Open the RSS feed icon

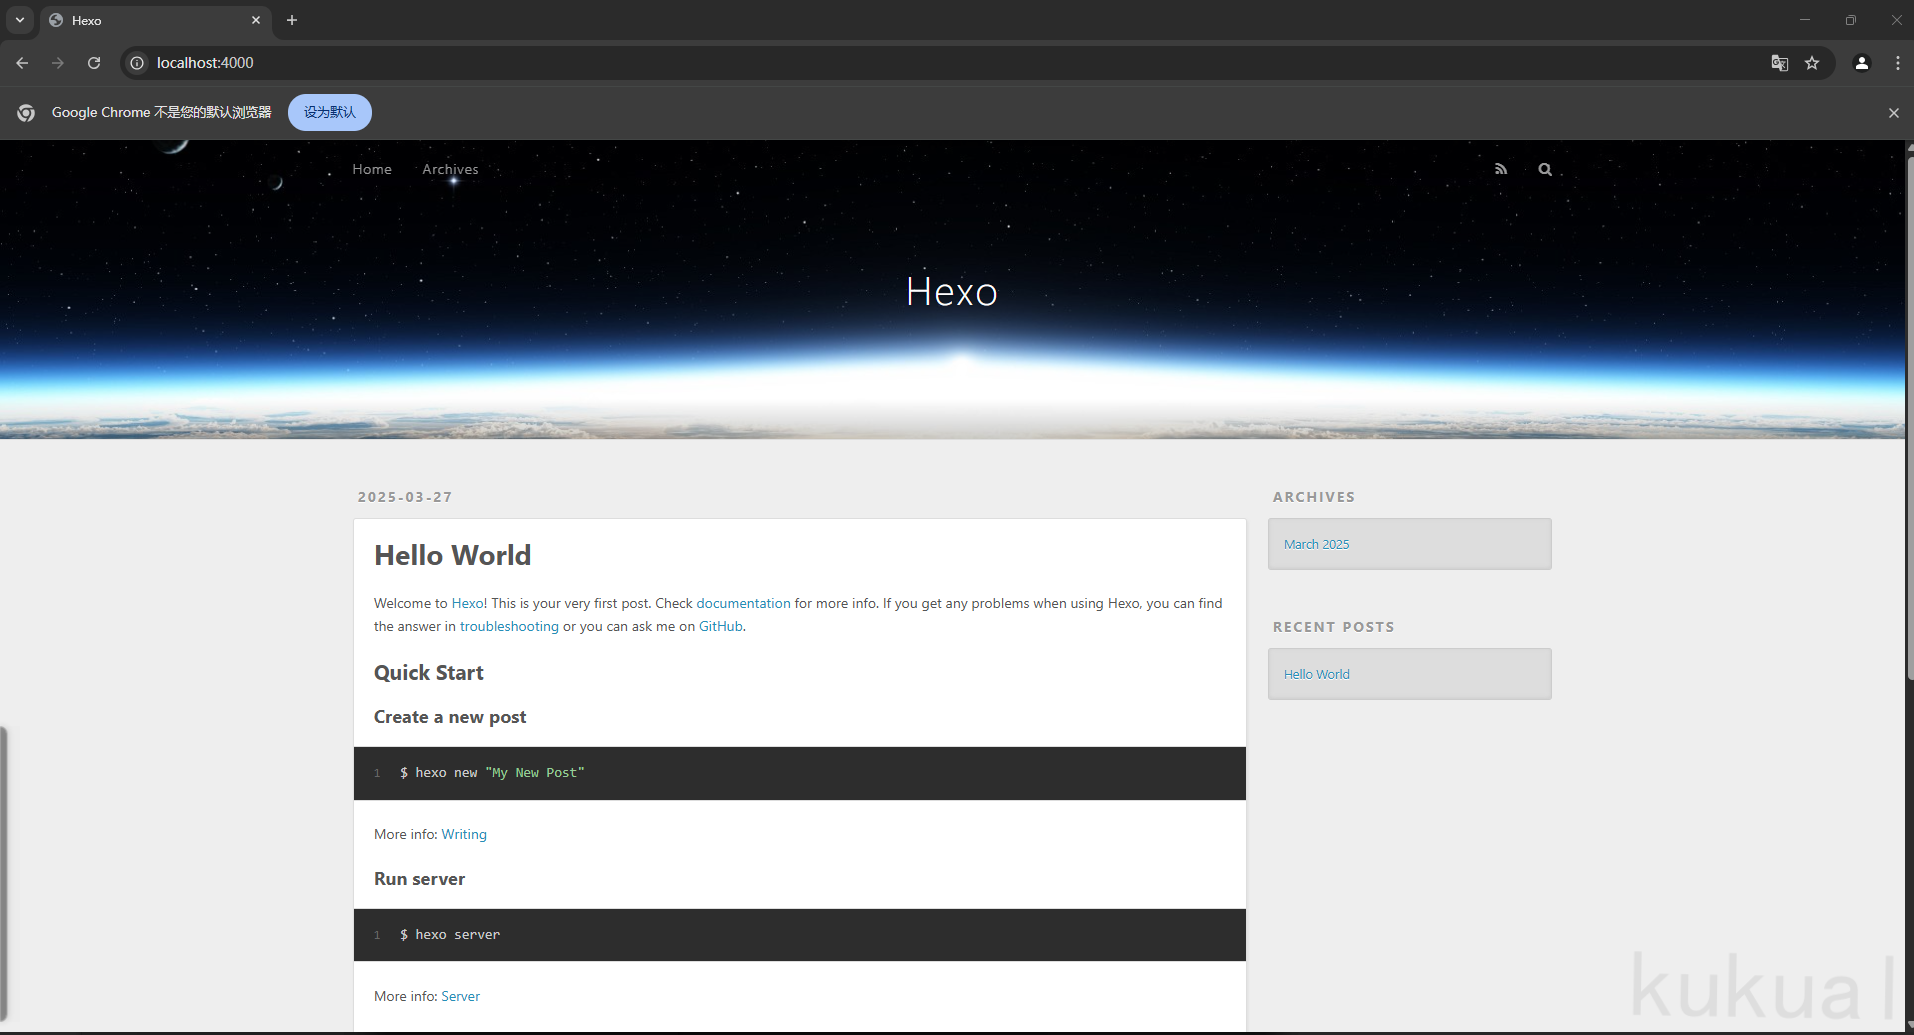(1501, 169)
